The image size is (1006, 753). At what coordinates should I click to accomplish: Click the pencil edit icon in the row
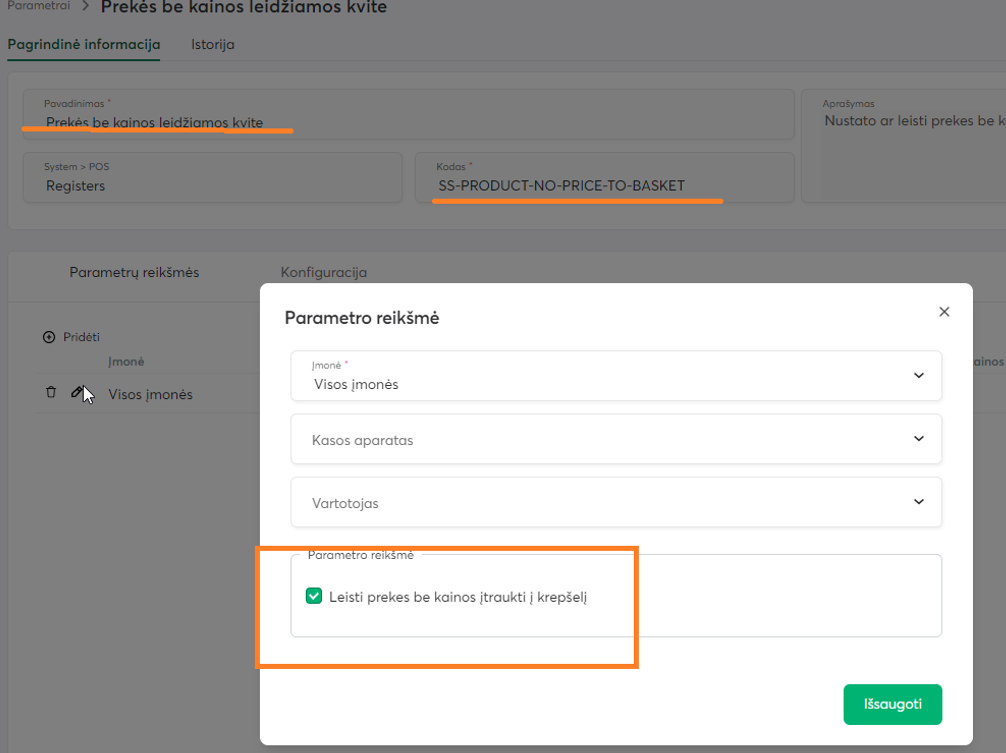pos(77,393)
